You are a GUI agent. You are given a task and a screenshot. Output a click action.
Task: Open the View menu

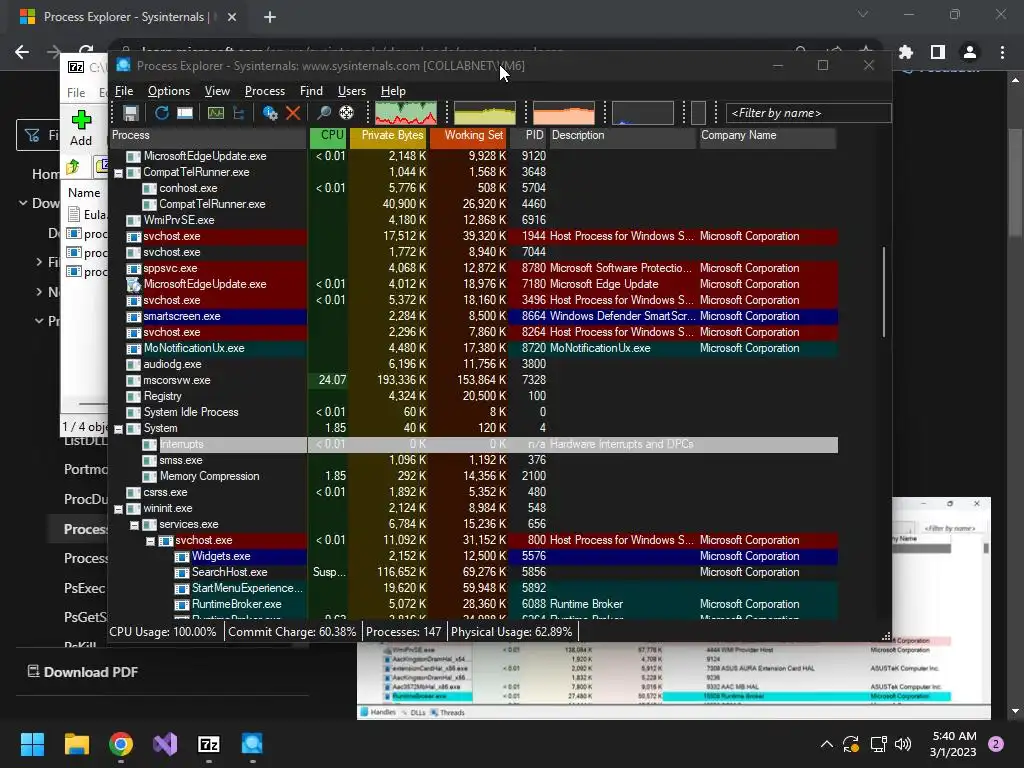pos(217,91)
